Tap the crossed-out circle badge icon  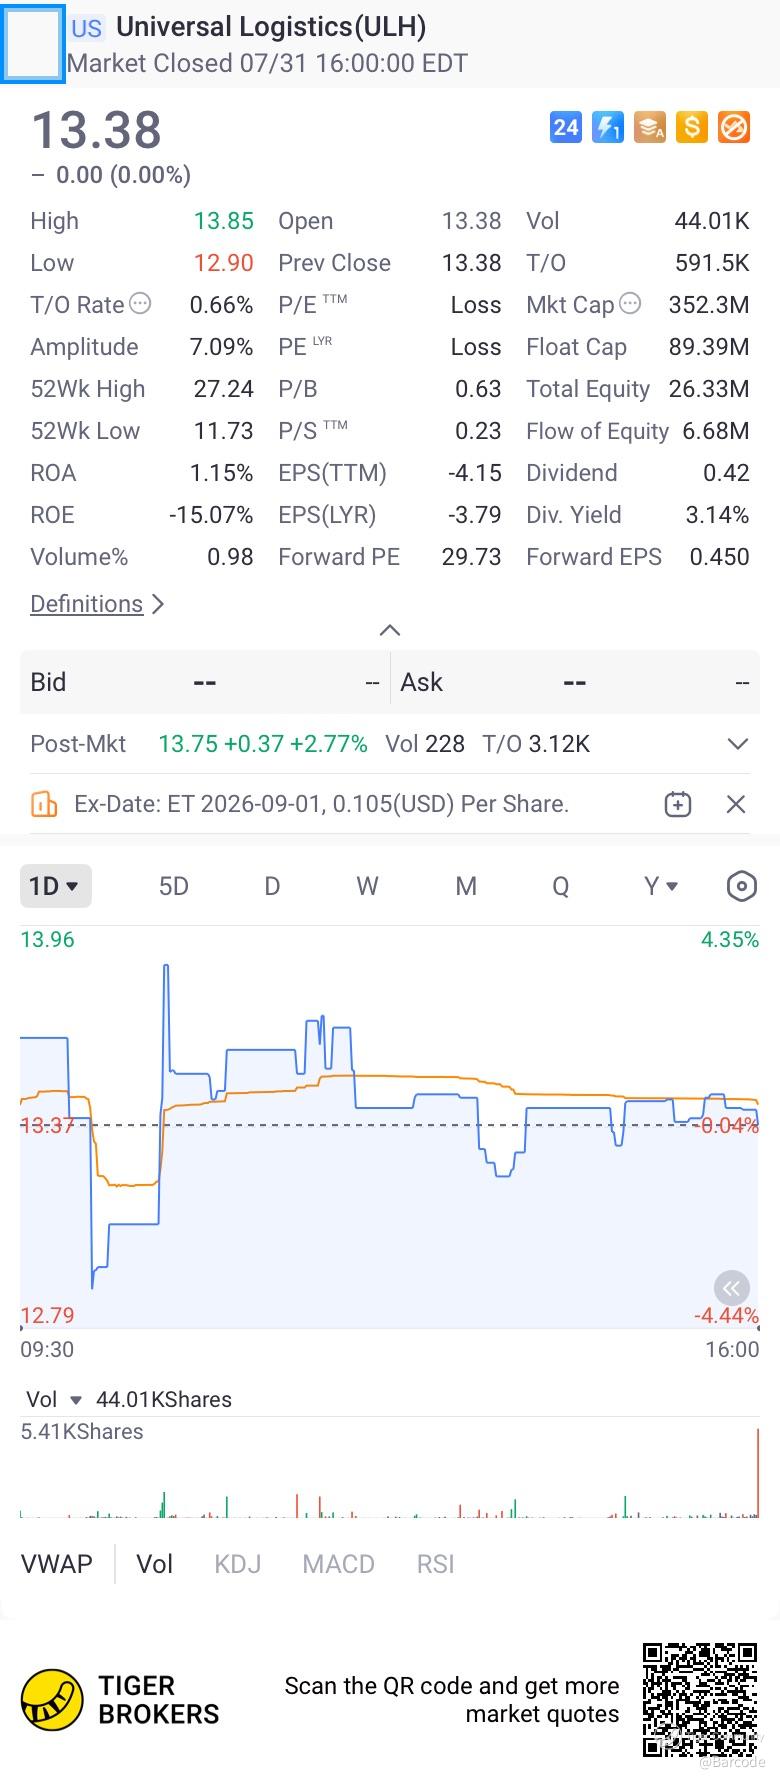pos(734,127)
